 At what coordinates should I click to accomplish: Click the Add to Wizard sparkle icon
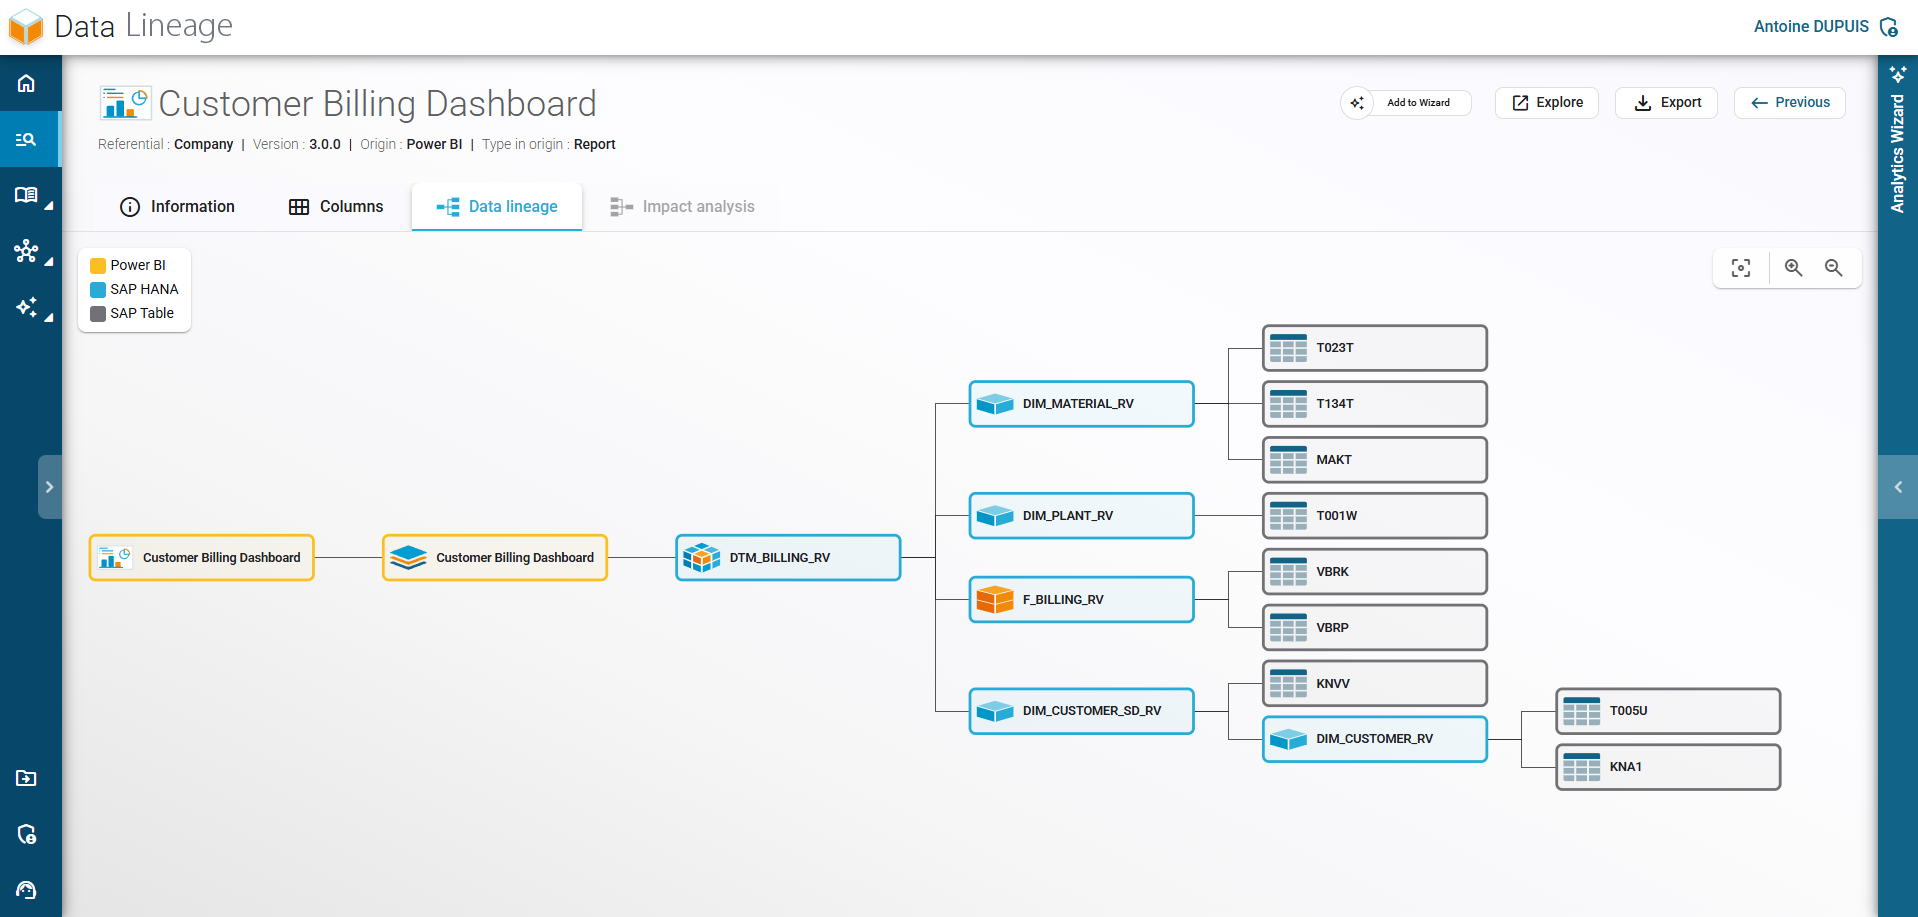tap(1357, 103)
